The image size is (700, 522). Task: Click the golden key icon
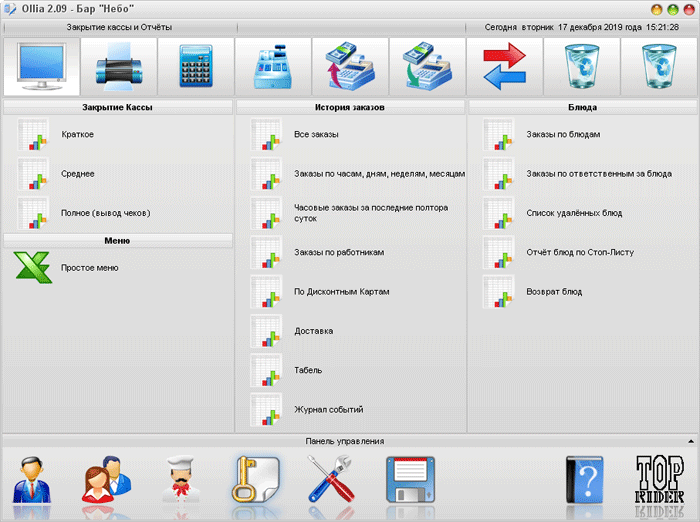[255, 480]
